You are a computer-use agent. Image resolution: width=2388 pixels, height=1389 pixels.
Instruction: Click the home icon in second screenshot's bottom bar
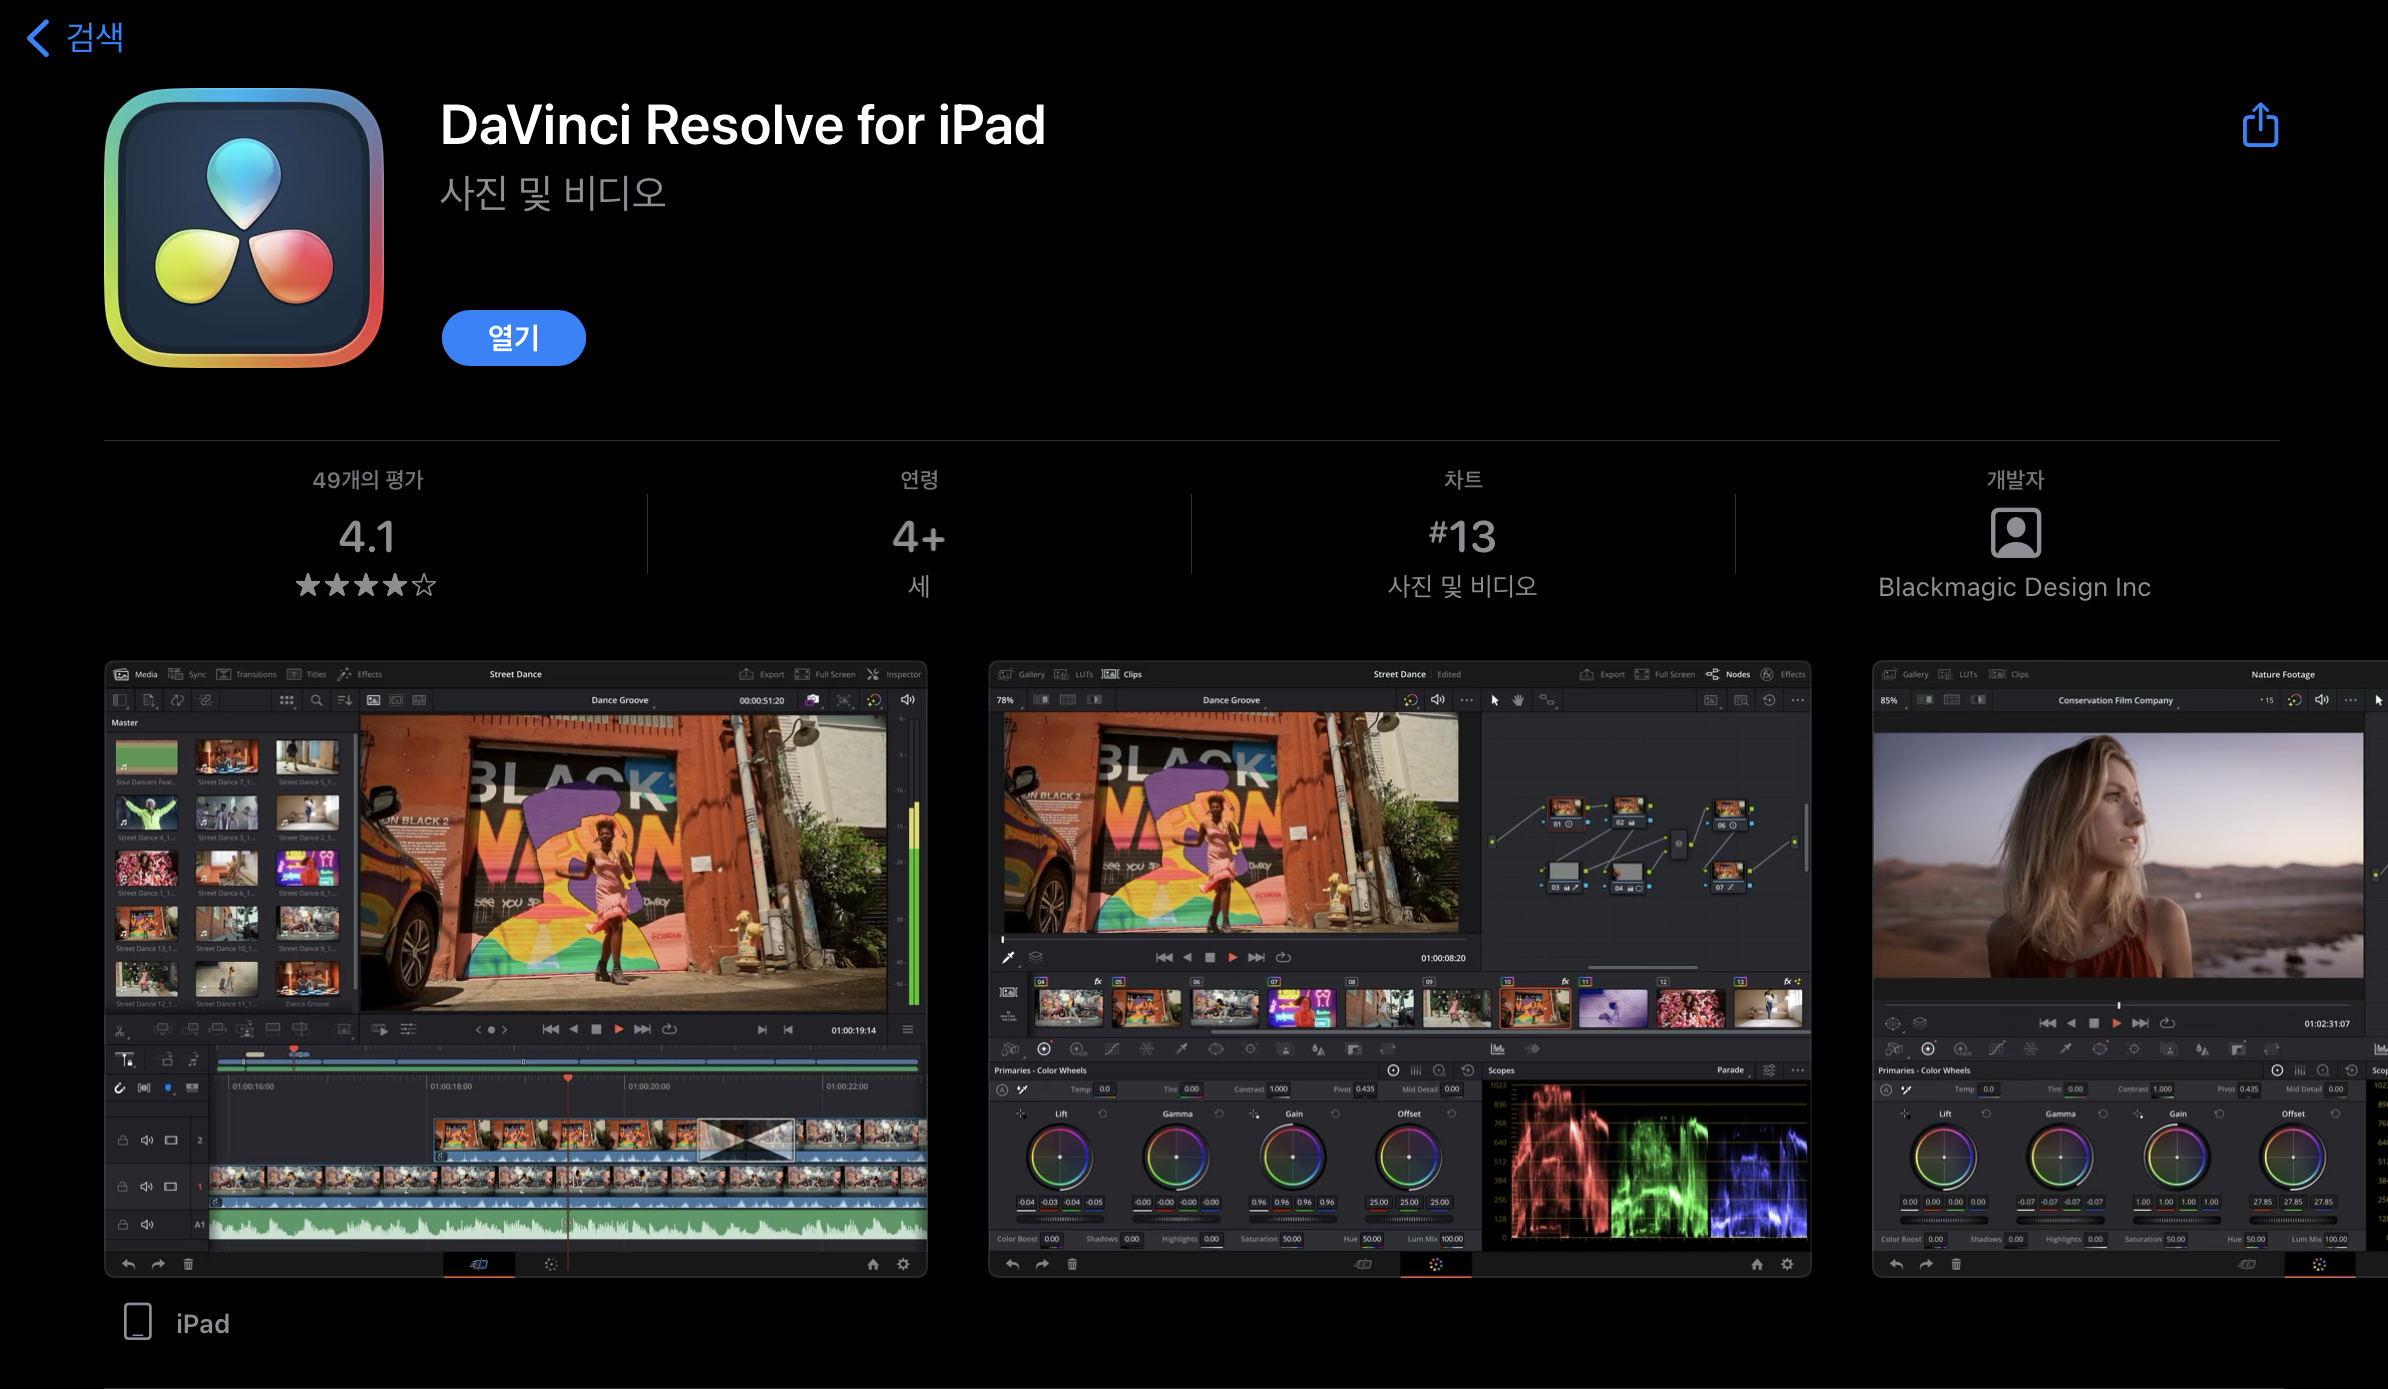[x=1757, y=1264]
